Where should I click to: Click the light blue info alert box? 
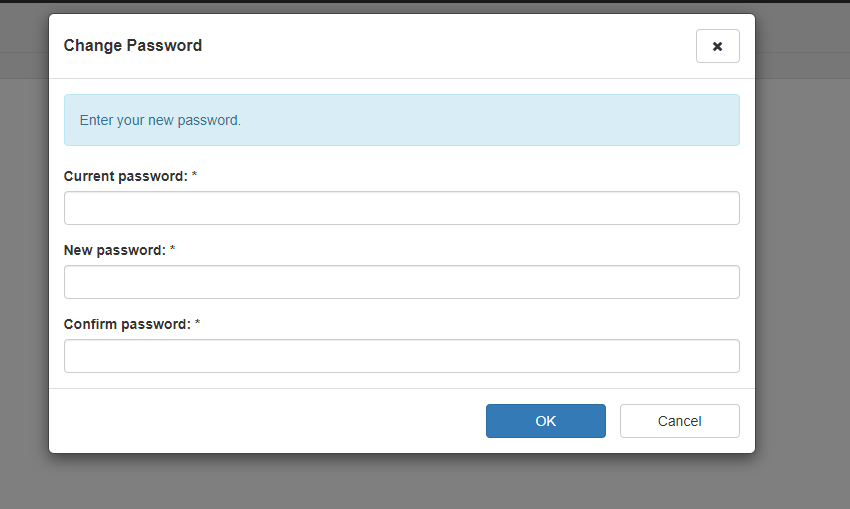pyautogui.click(x=500, y=120)
